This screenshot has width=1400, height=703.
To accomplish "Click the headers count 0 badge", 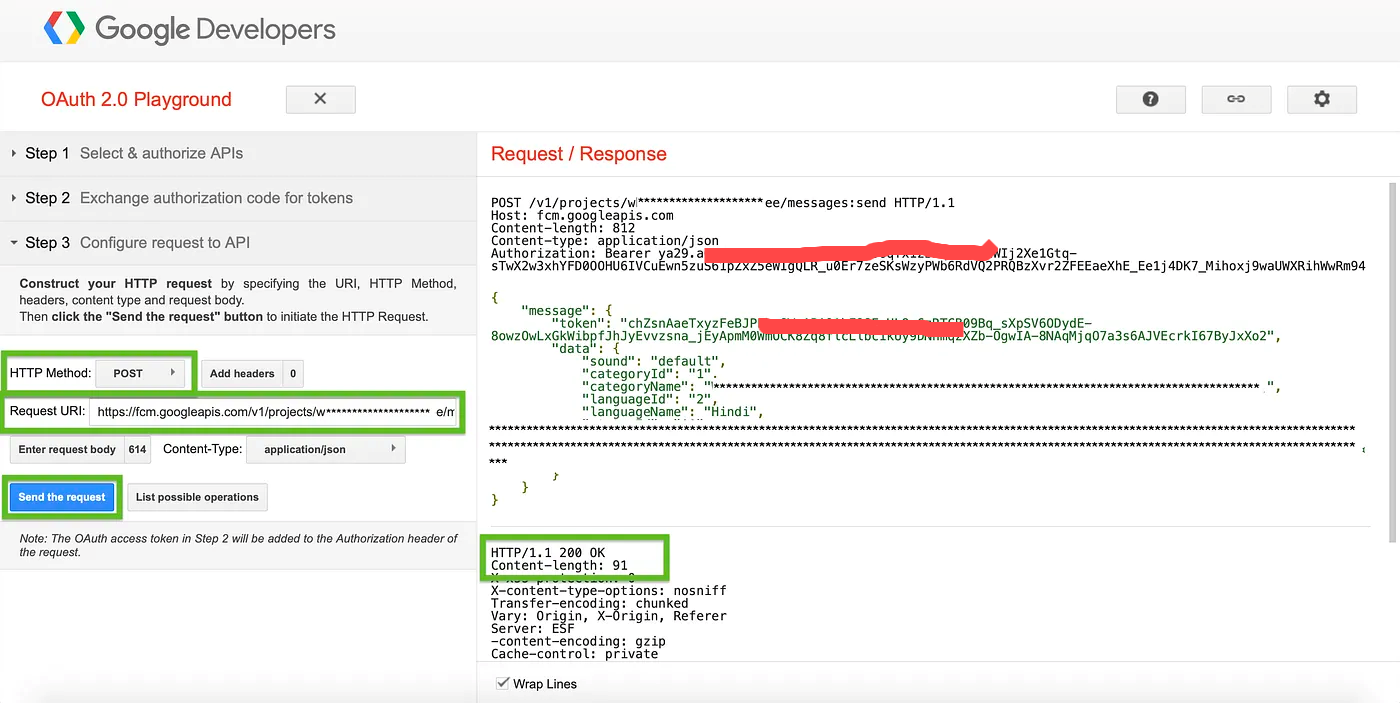I will [x=293, y=374].
